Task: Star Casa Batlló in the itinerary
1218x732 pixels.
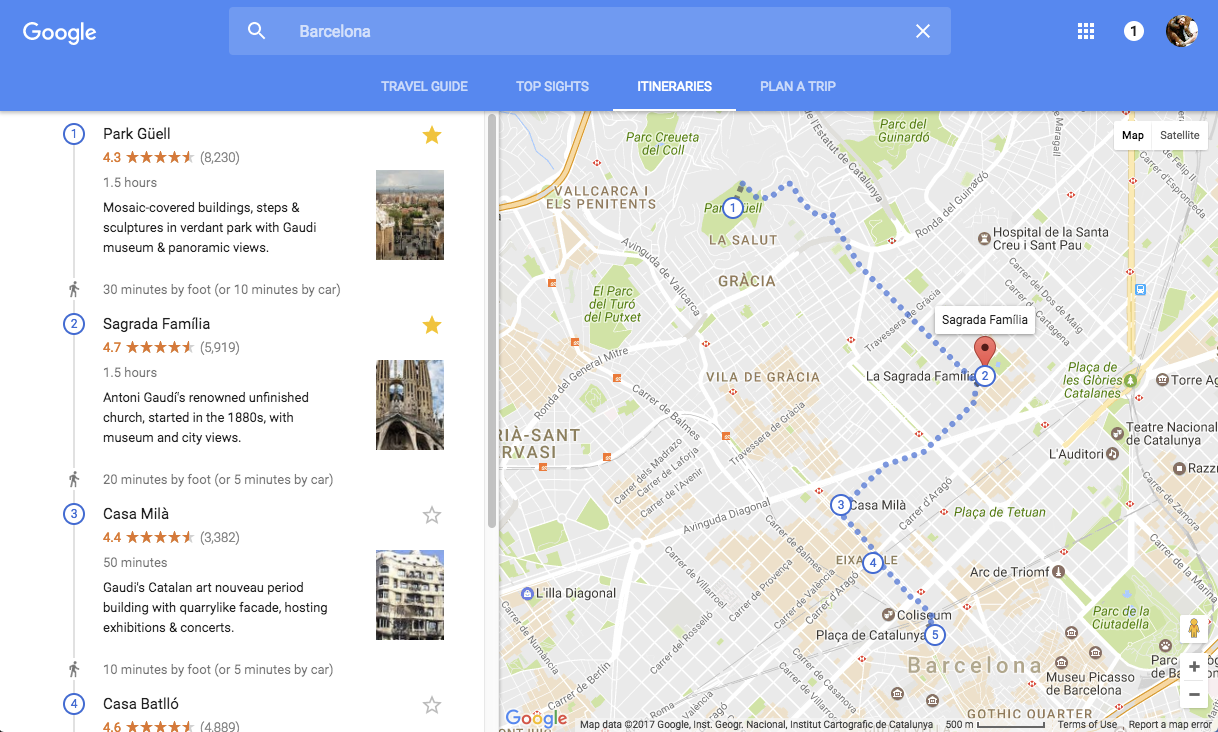Action: 432,705
